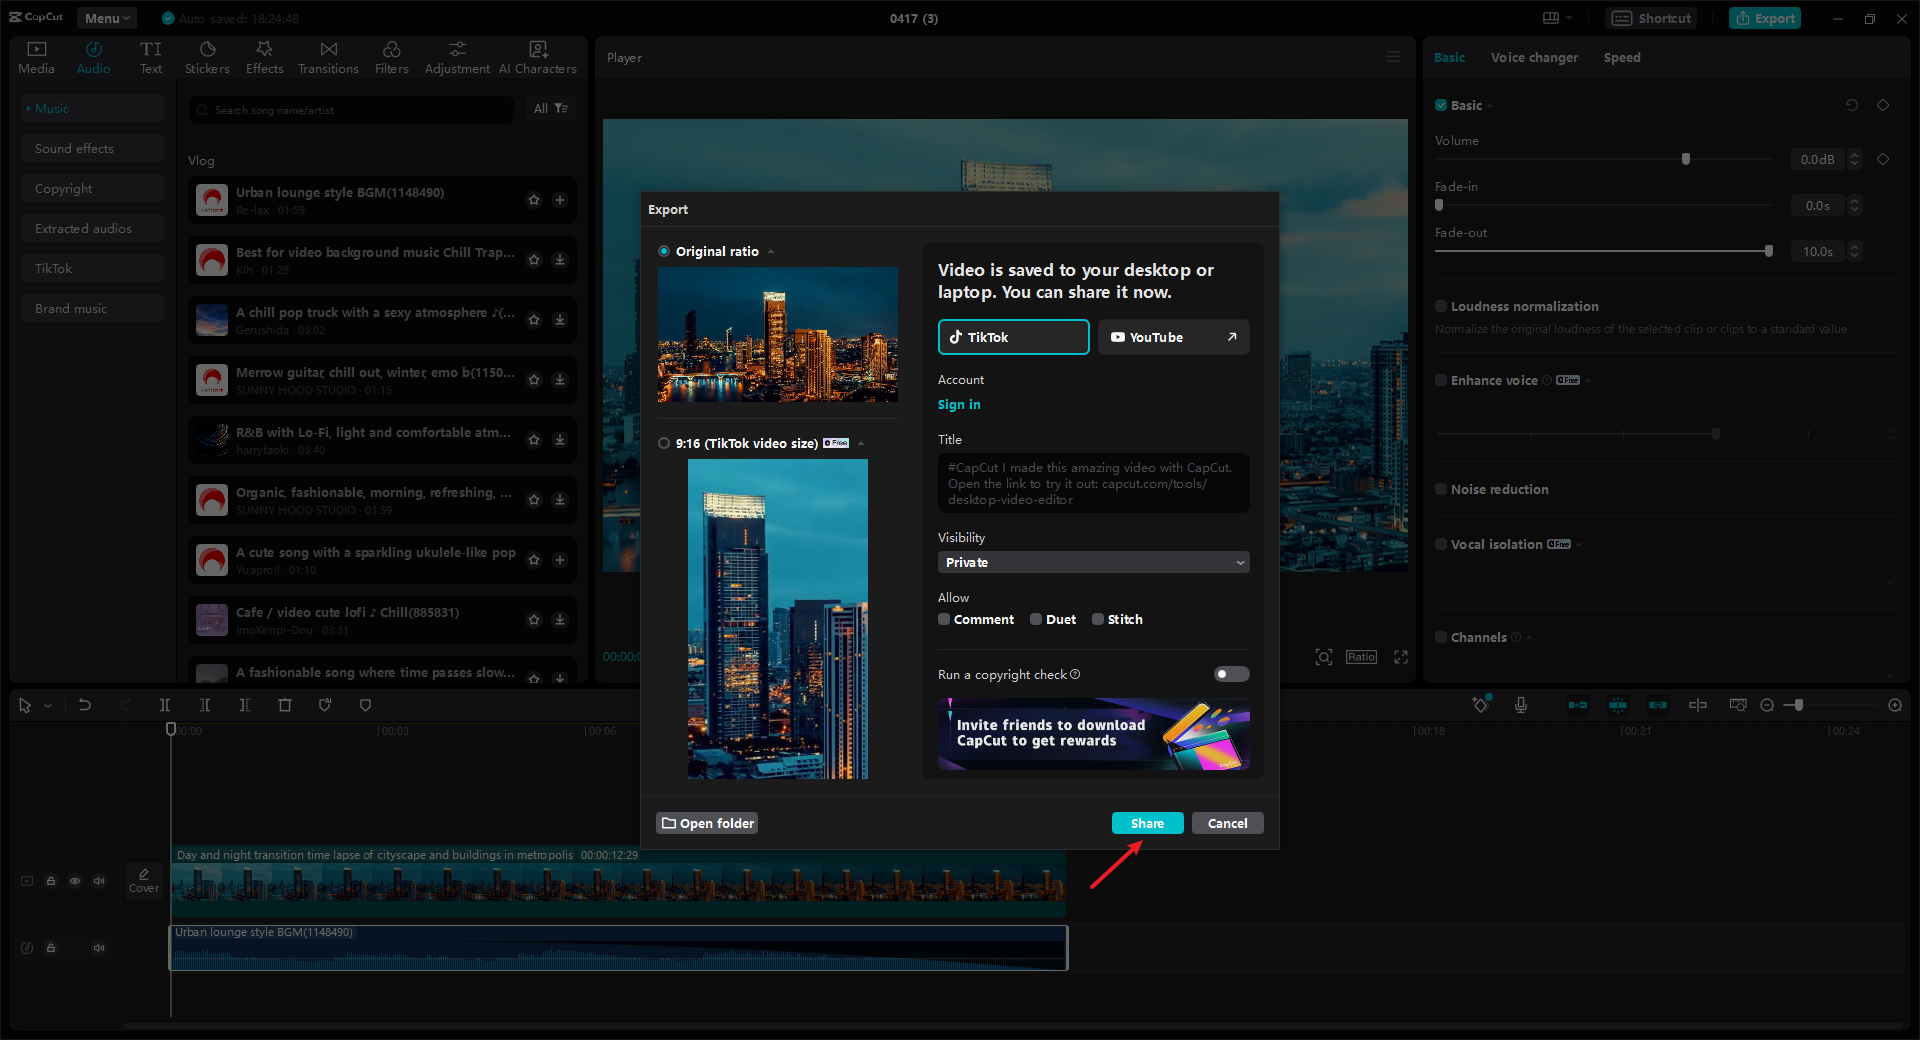Delete the selected clip with the trash icon

tap(285, 705)
